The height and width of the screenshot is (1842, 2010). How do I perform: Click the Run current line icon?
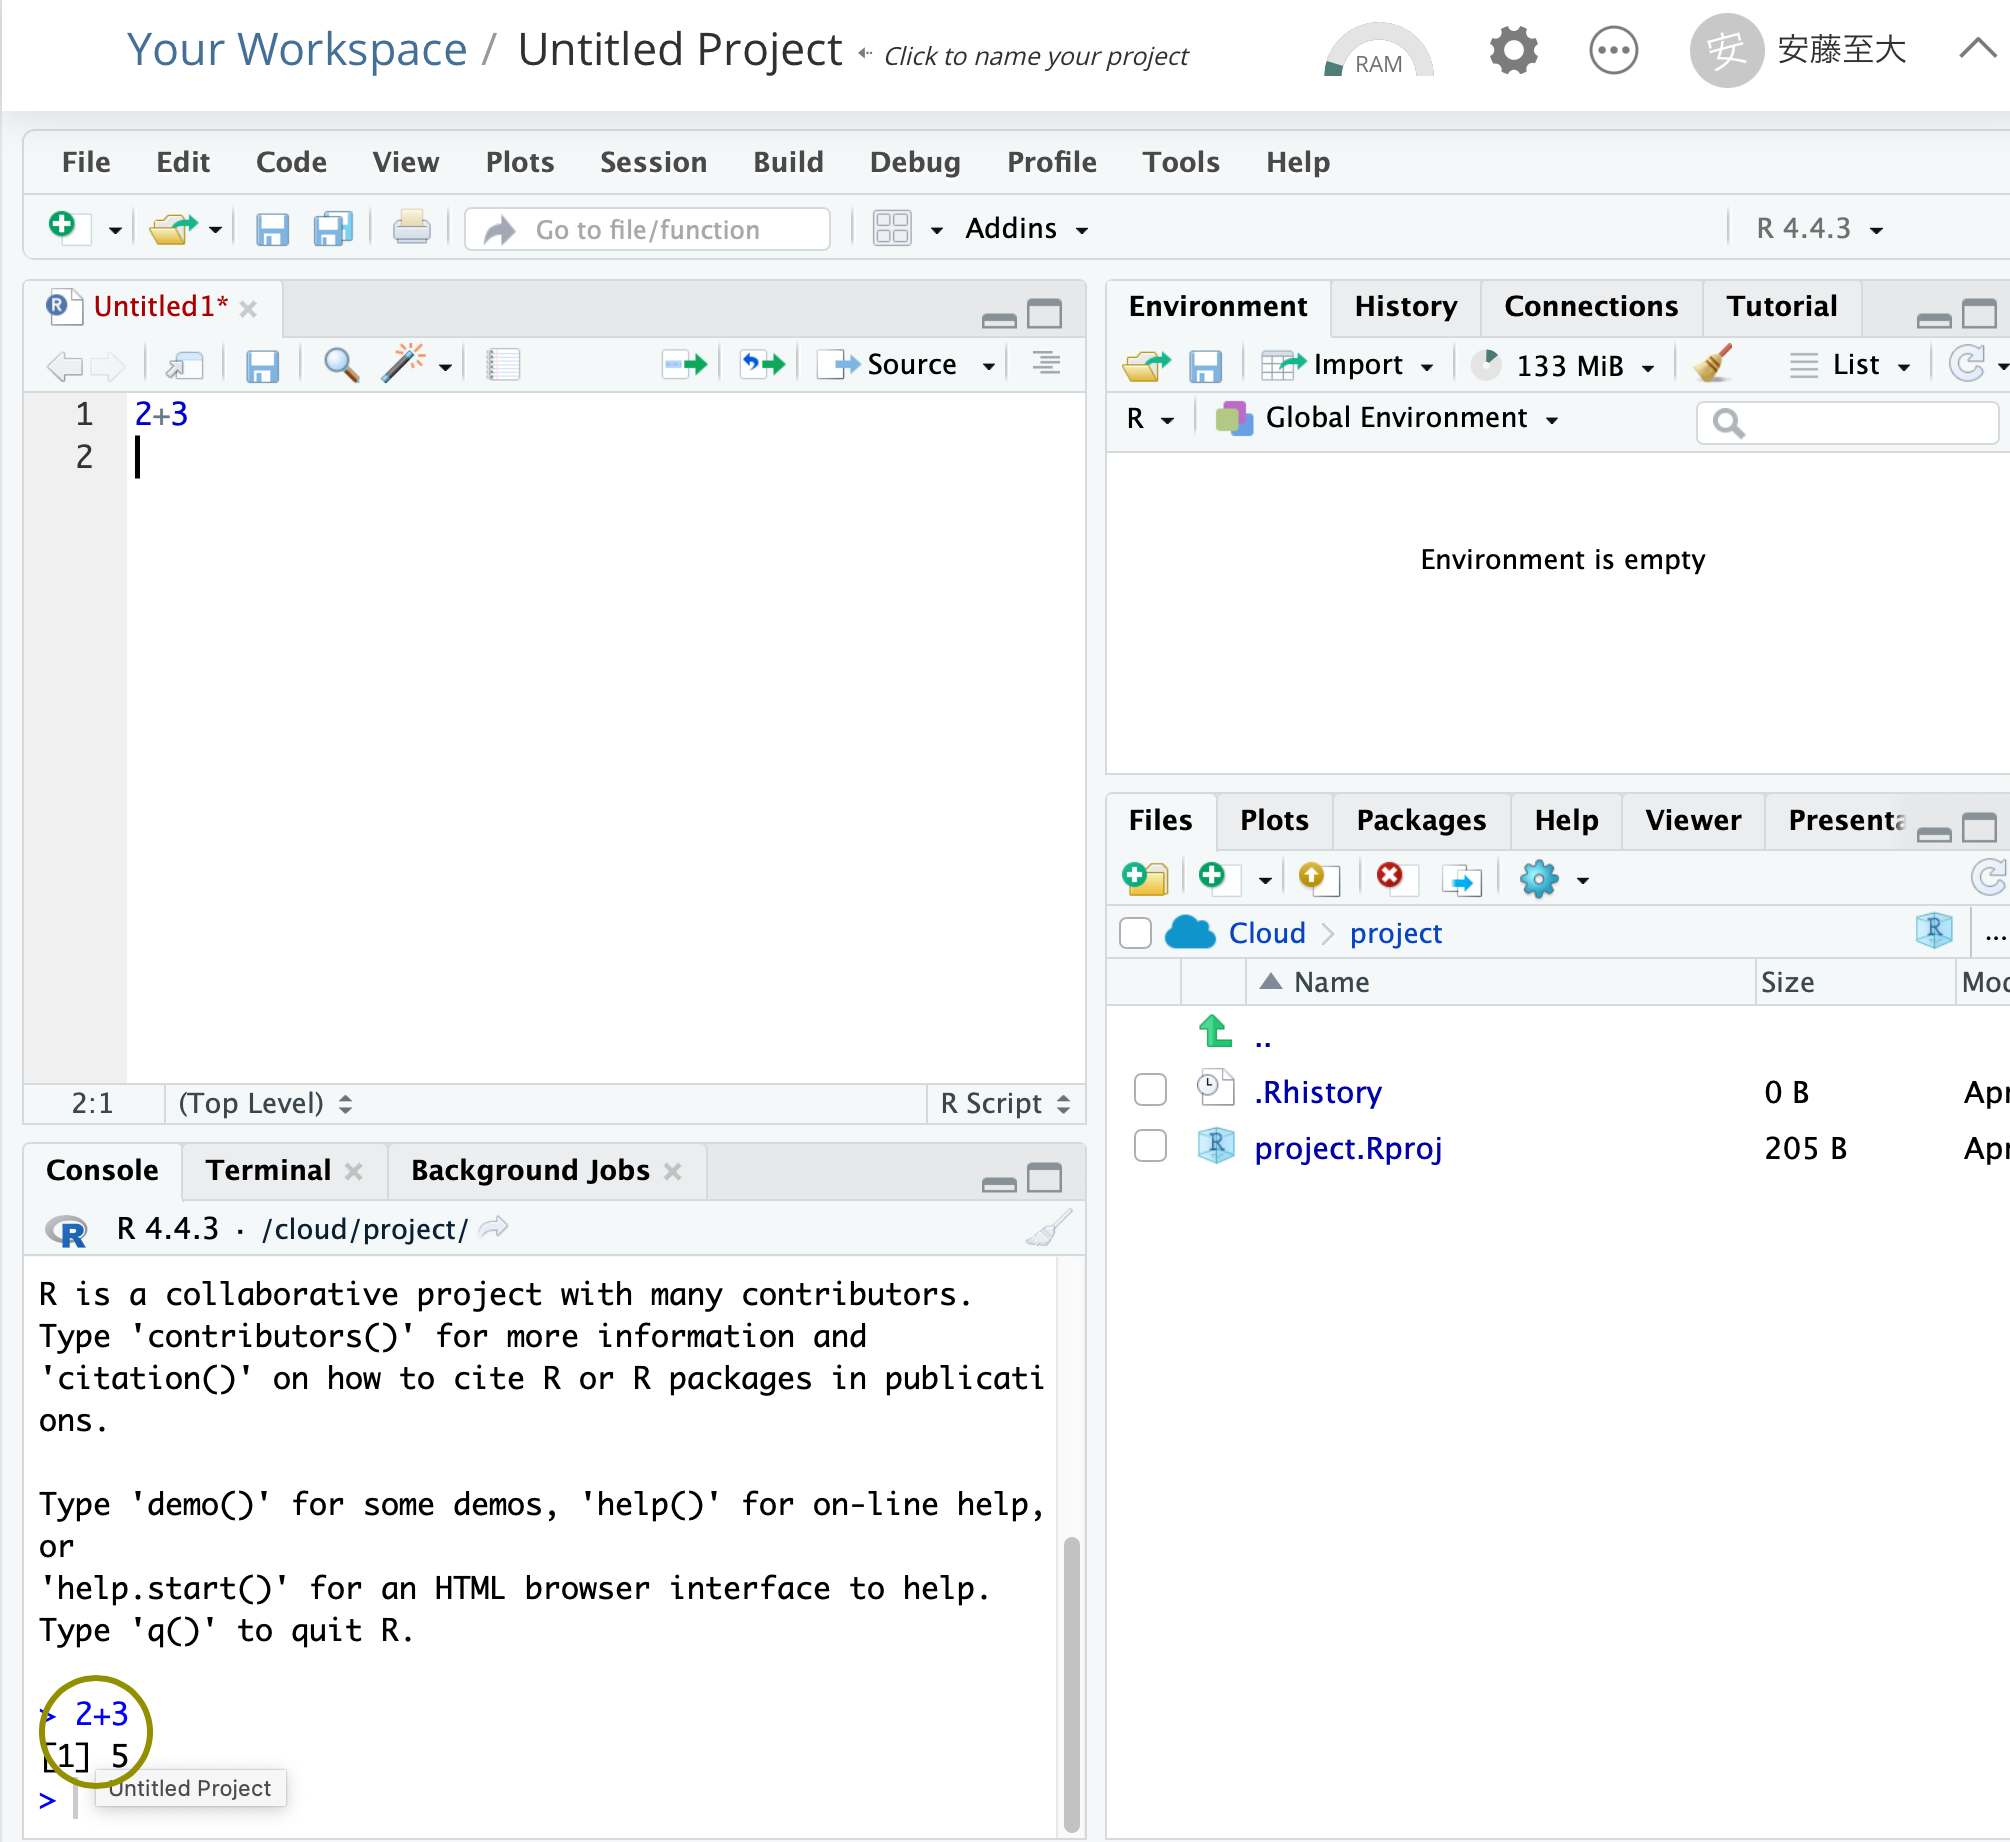[685, 364]
